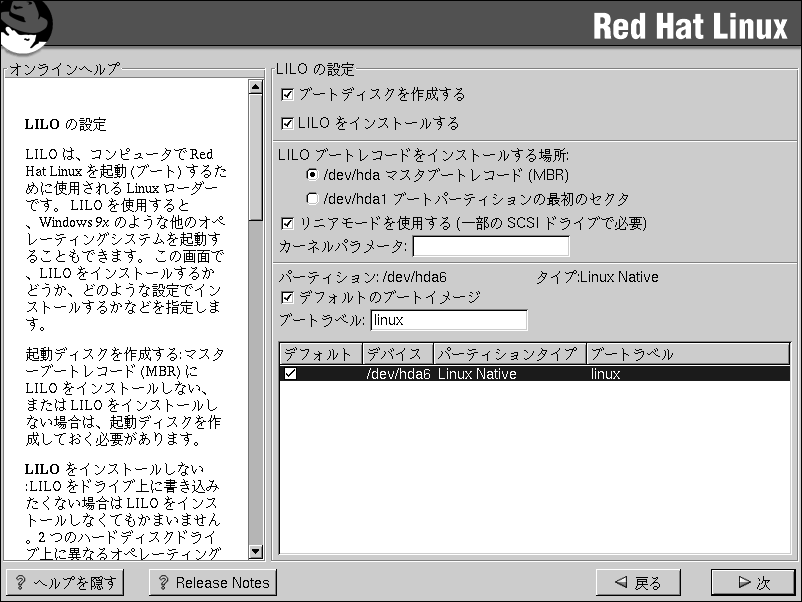Open the Release Notes

pyautogui.click(x=211, y=582)
